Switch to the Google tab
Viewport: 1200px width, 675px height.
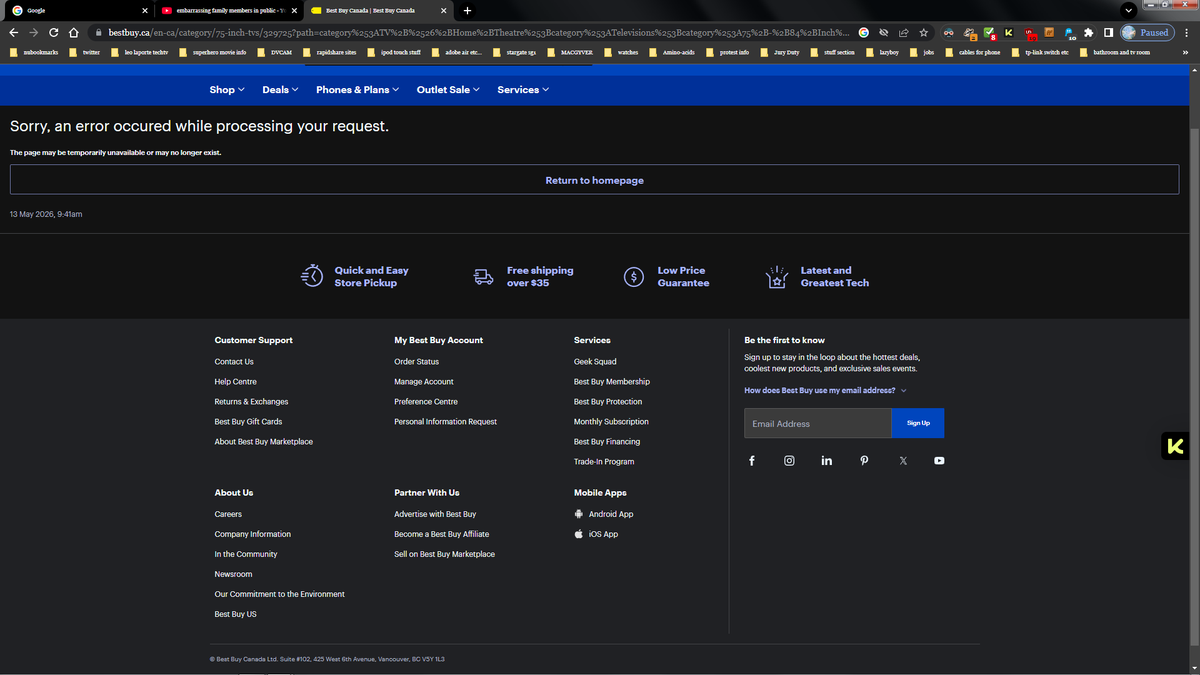(77, 10)
